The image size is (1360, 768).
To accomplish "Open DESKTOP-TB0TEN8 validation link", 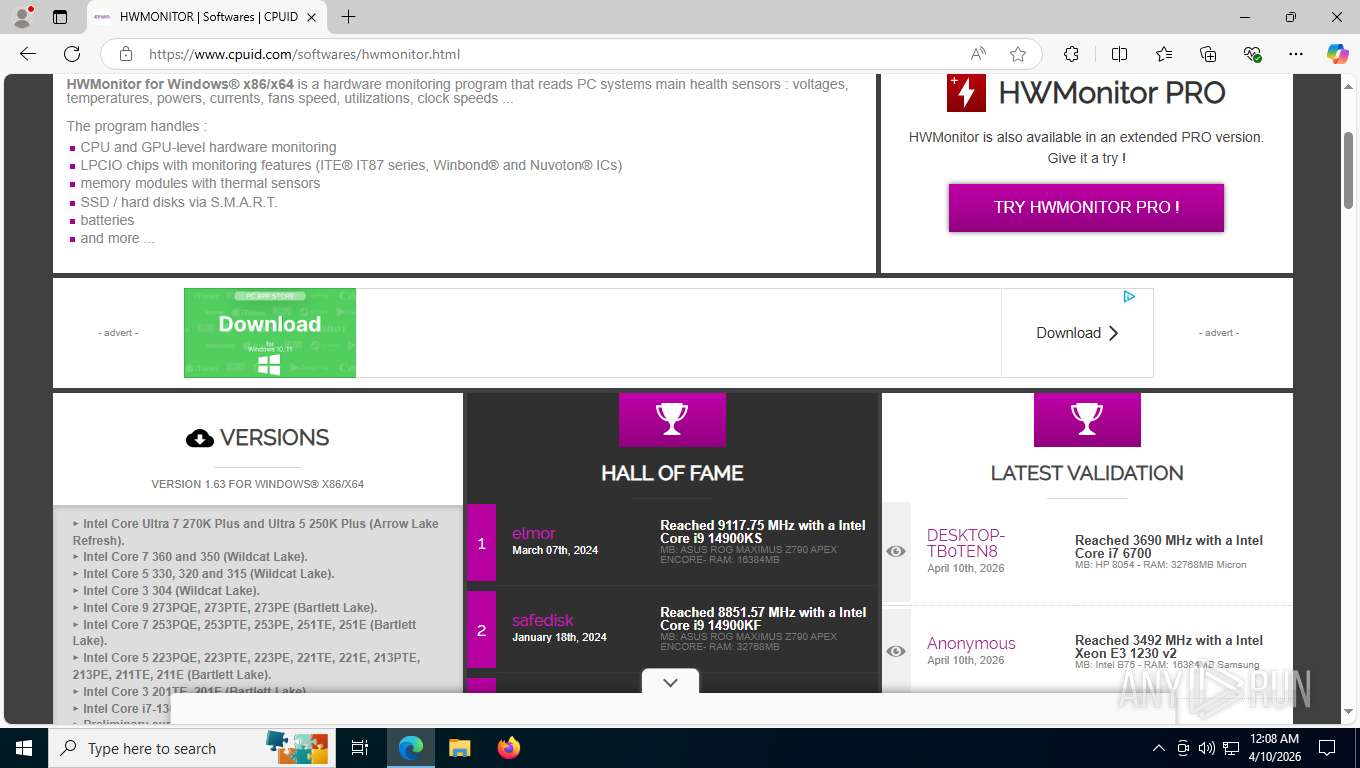I will coord(966,543).
